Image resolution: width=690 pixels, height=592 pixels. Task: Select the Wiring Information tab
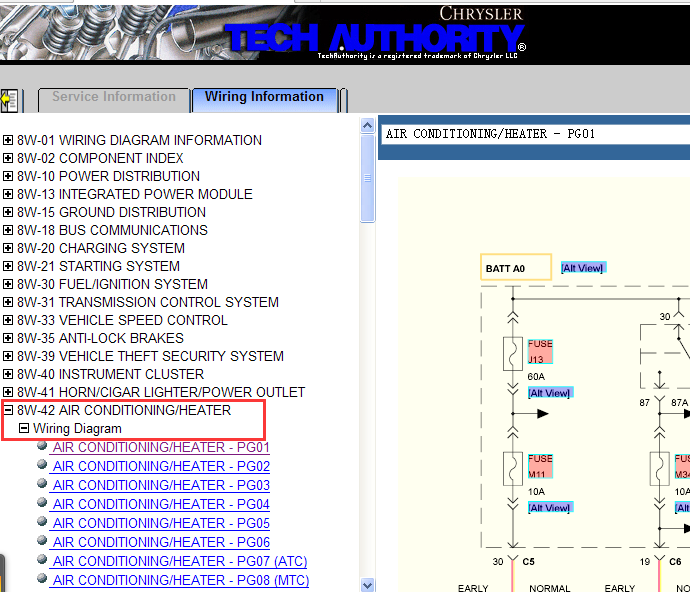(x=264, y=97)
